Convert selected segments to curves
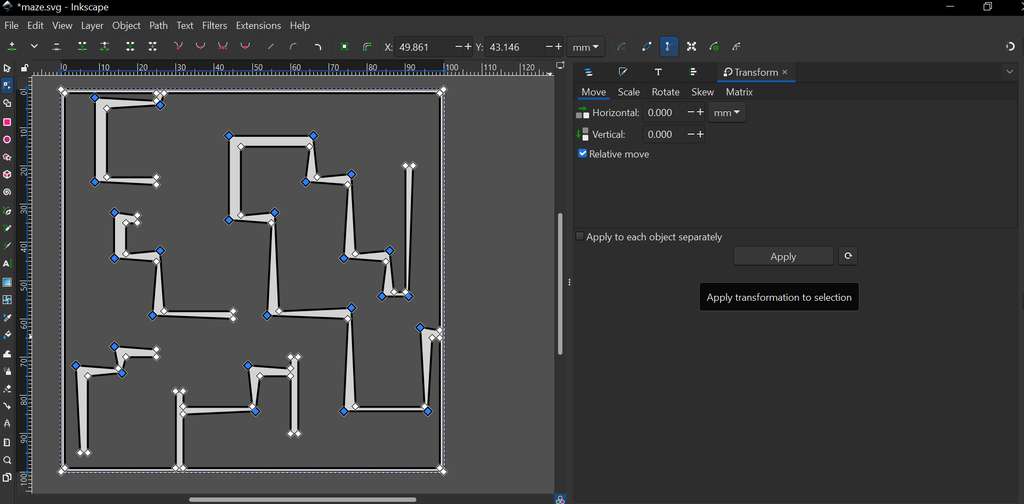Image resolution: width=1024 pixels, height=504 pixels. tap(293, 46)
